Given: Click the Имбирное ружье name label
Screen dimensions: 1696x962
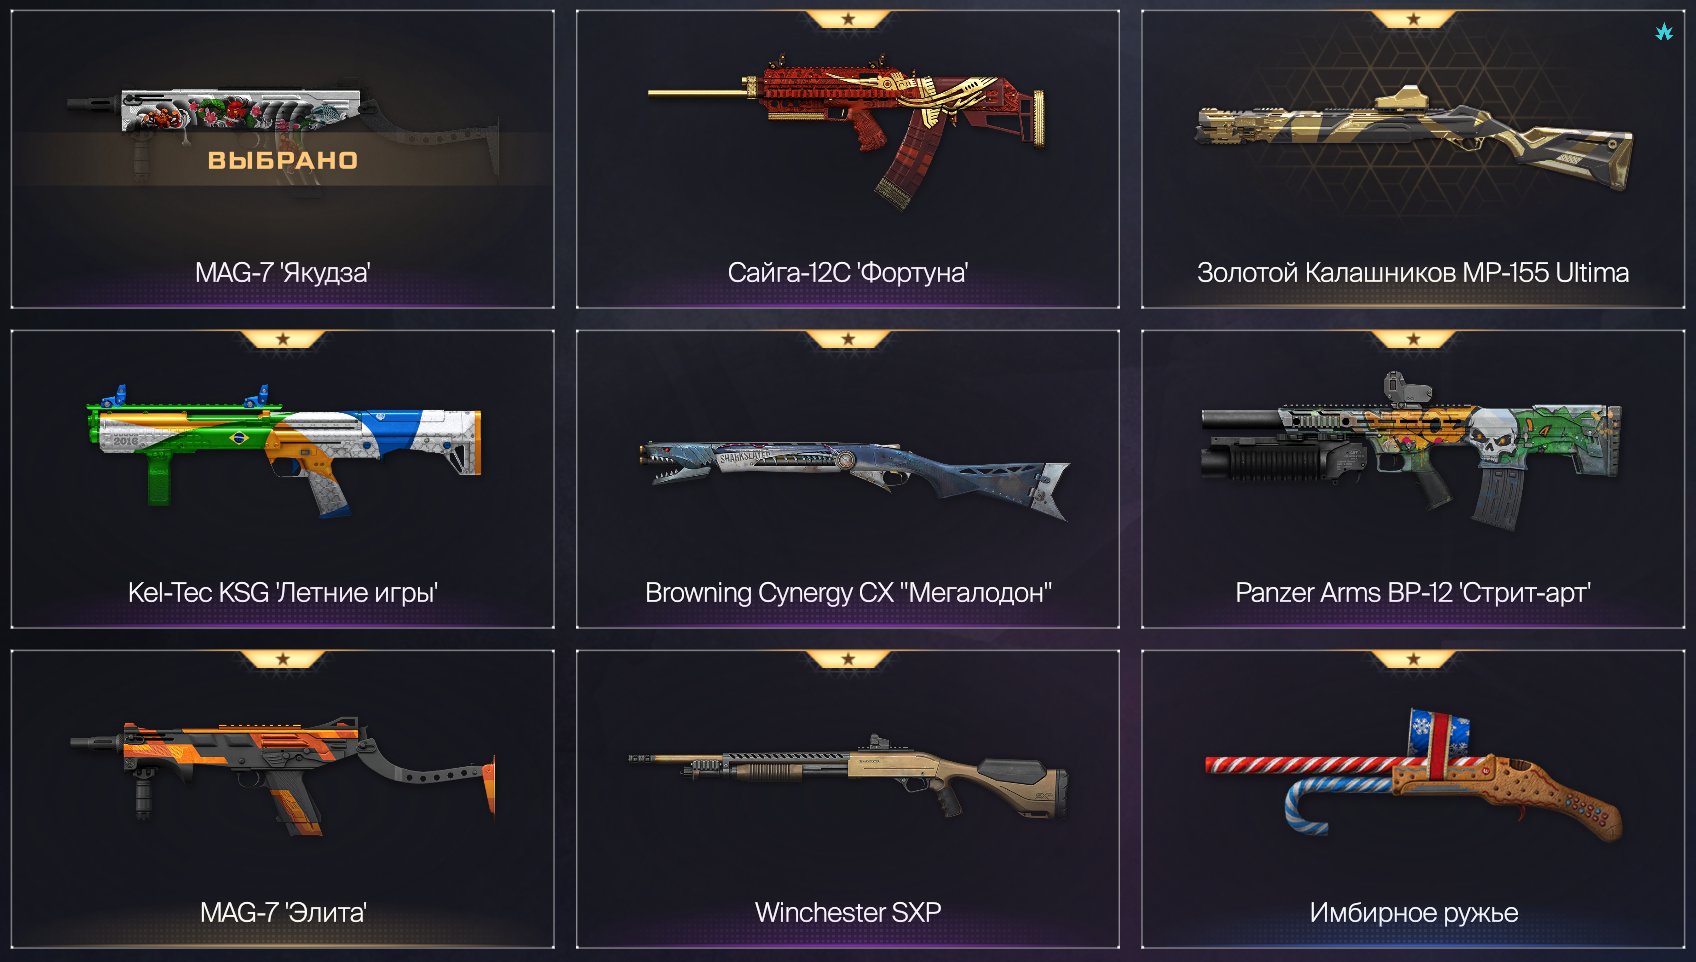Looking at the screenshot, I should click(1413, 912).
